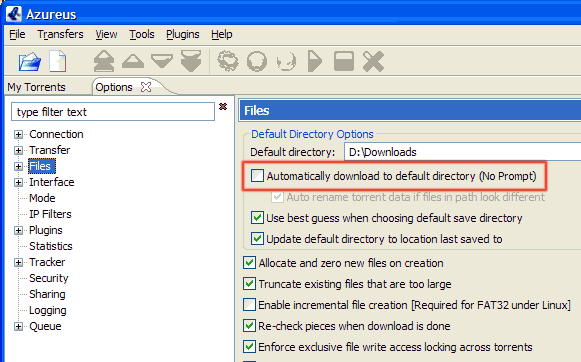Select Logging in the options tree
The image size is (581, 362).
click(x=48, y=310)
